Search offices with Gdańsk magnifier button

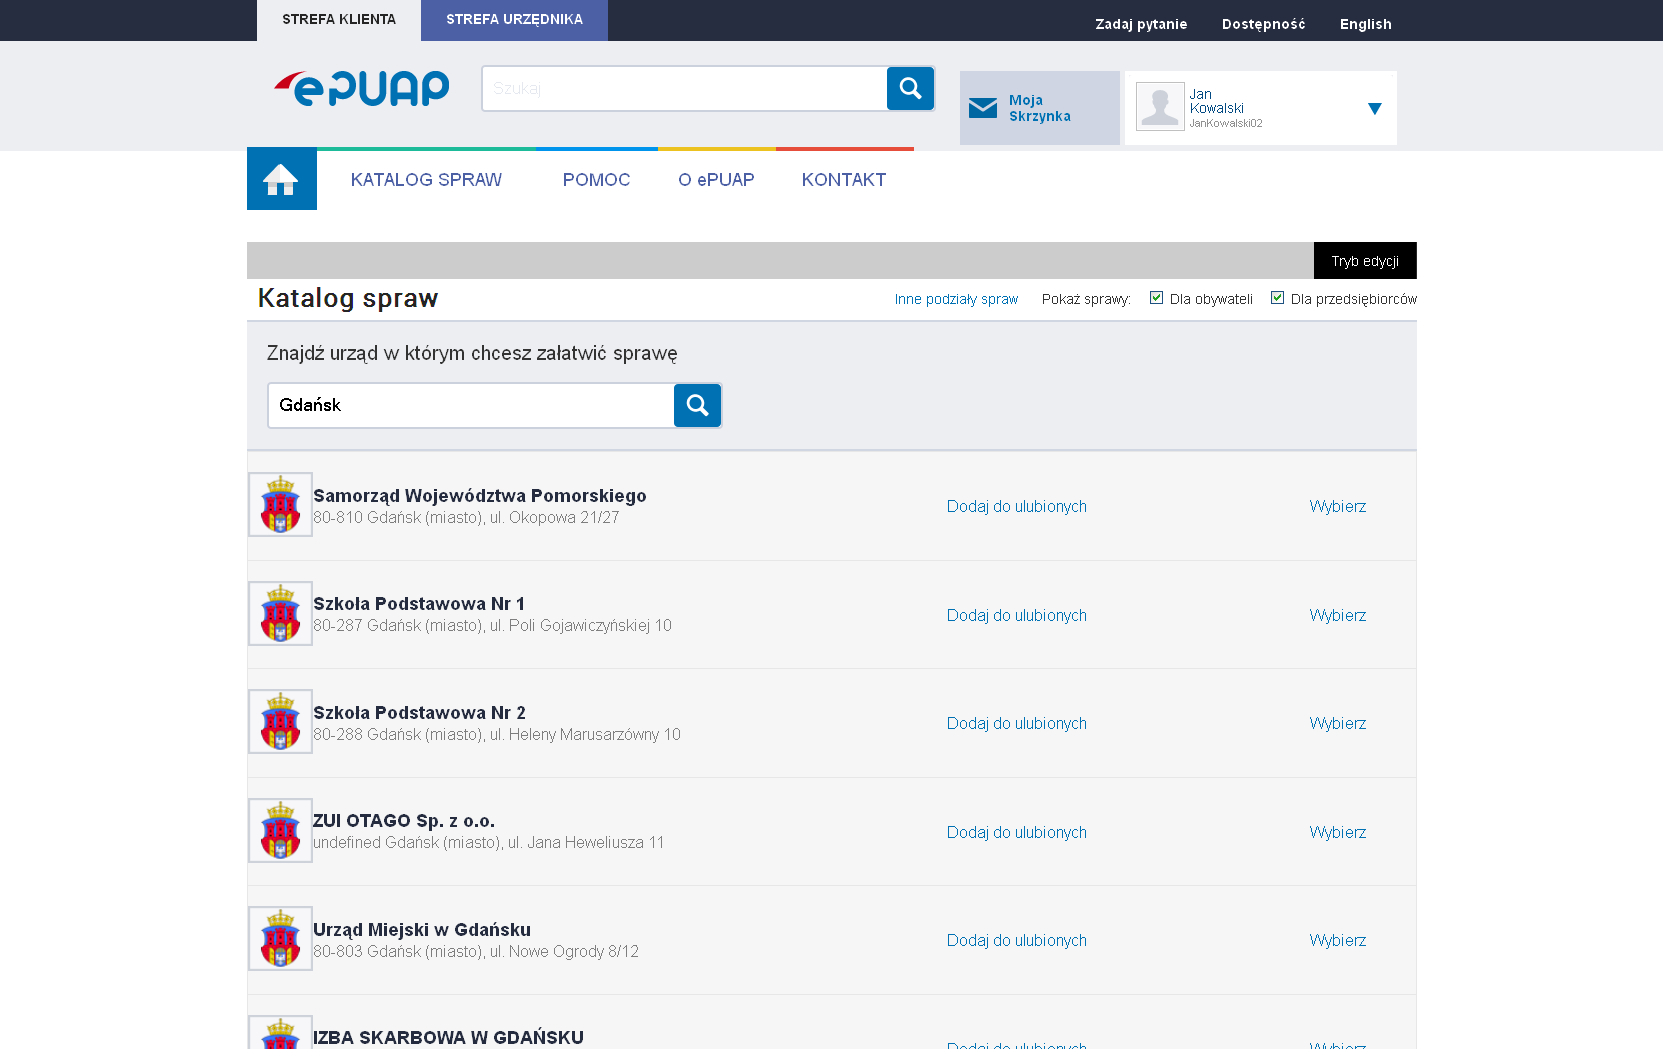[697, 405]
